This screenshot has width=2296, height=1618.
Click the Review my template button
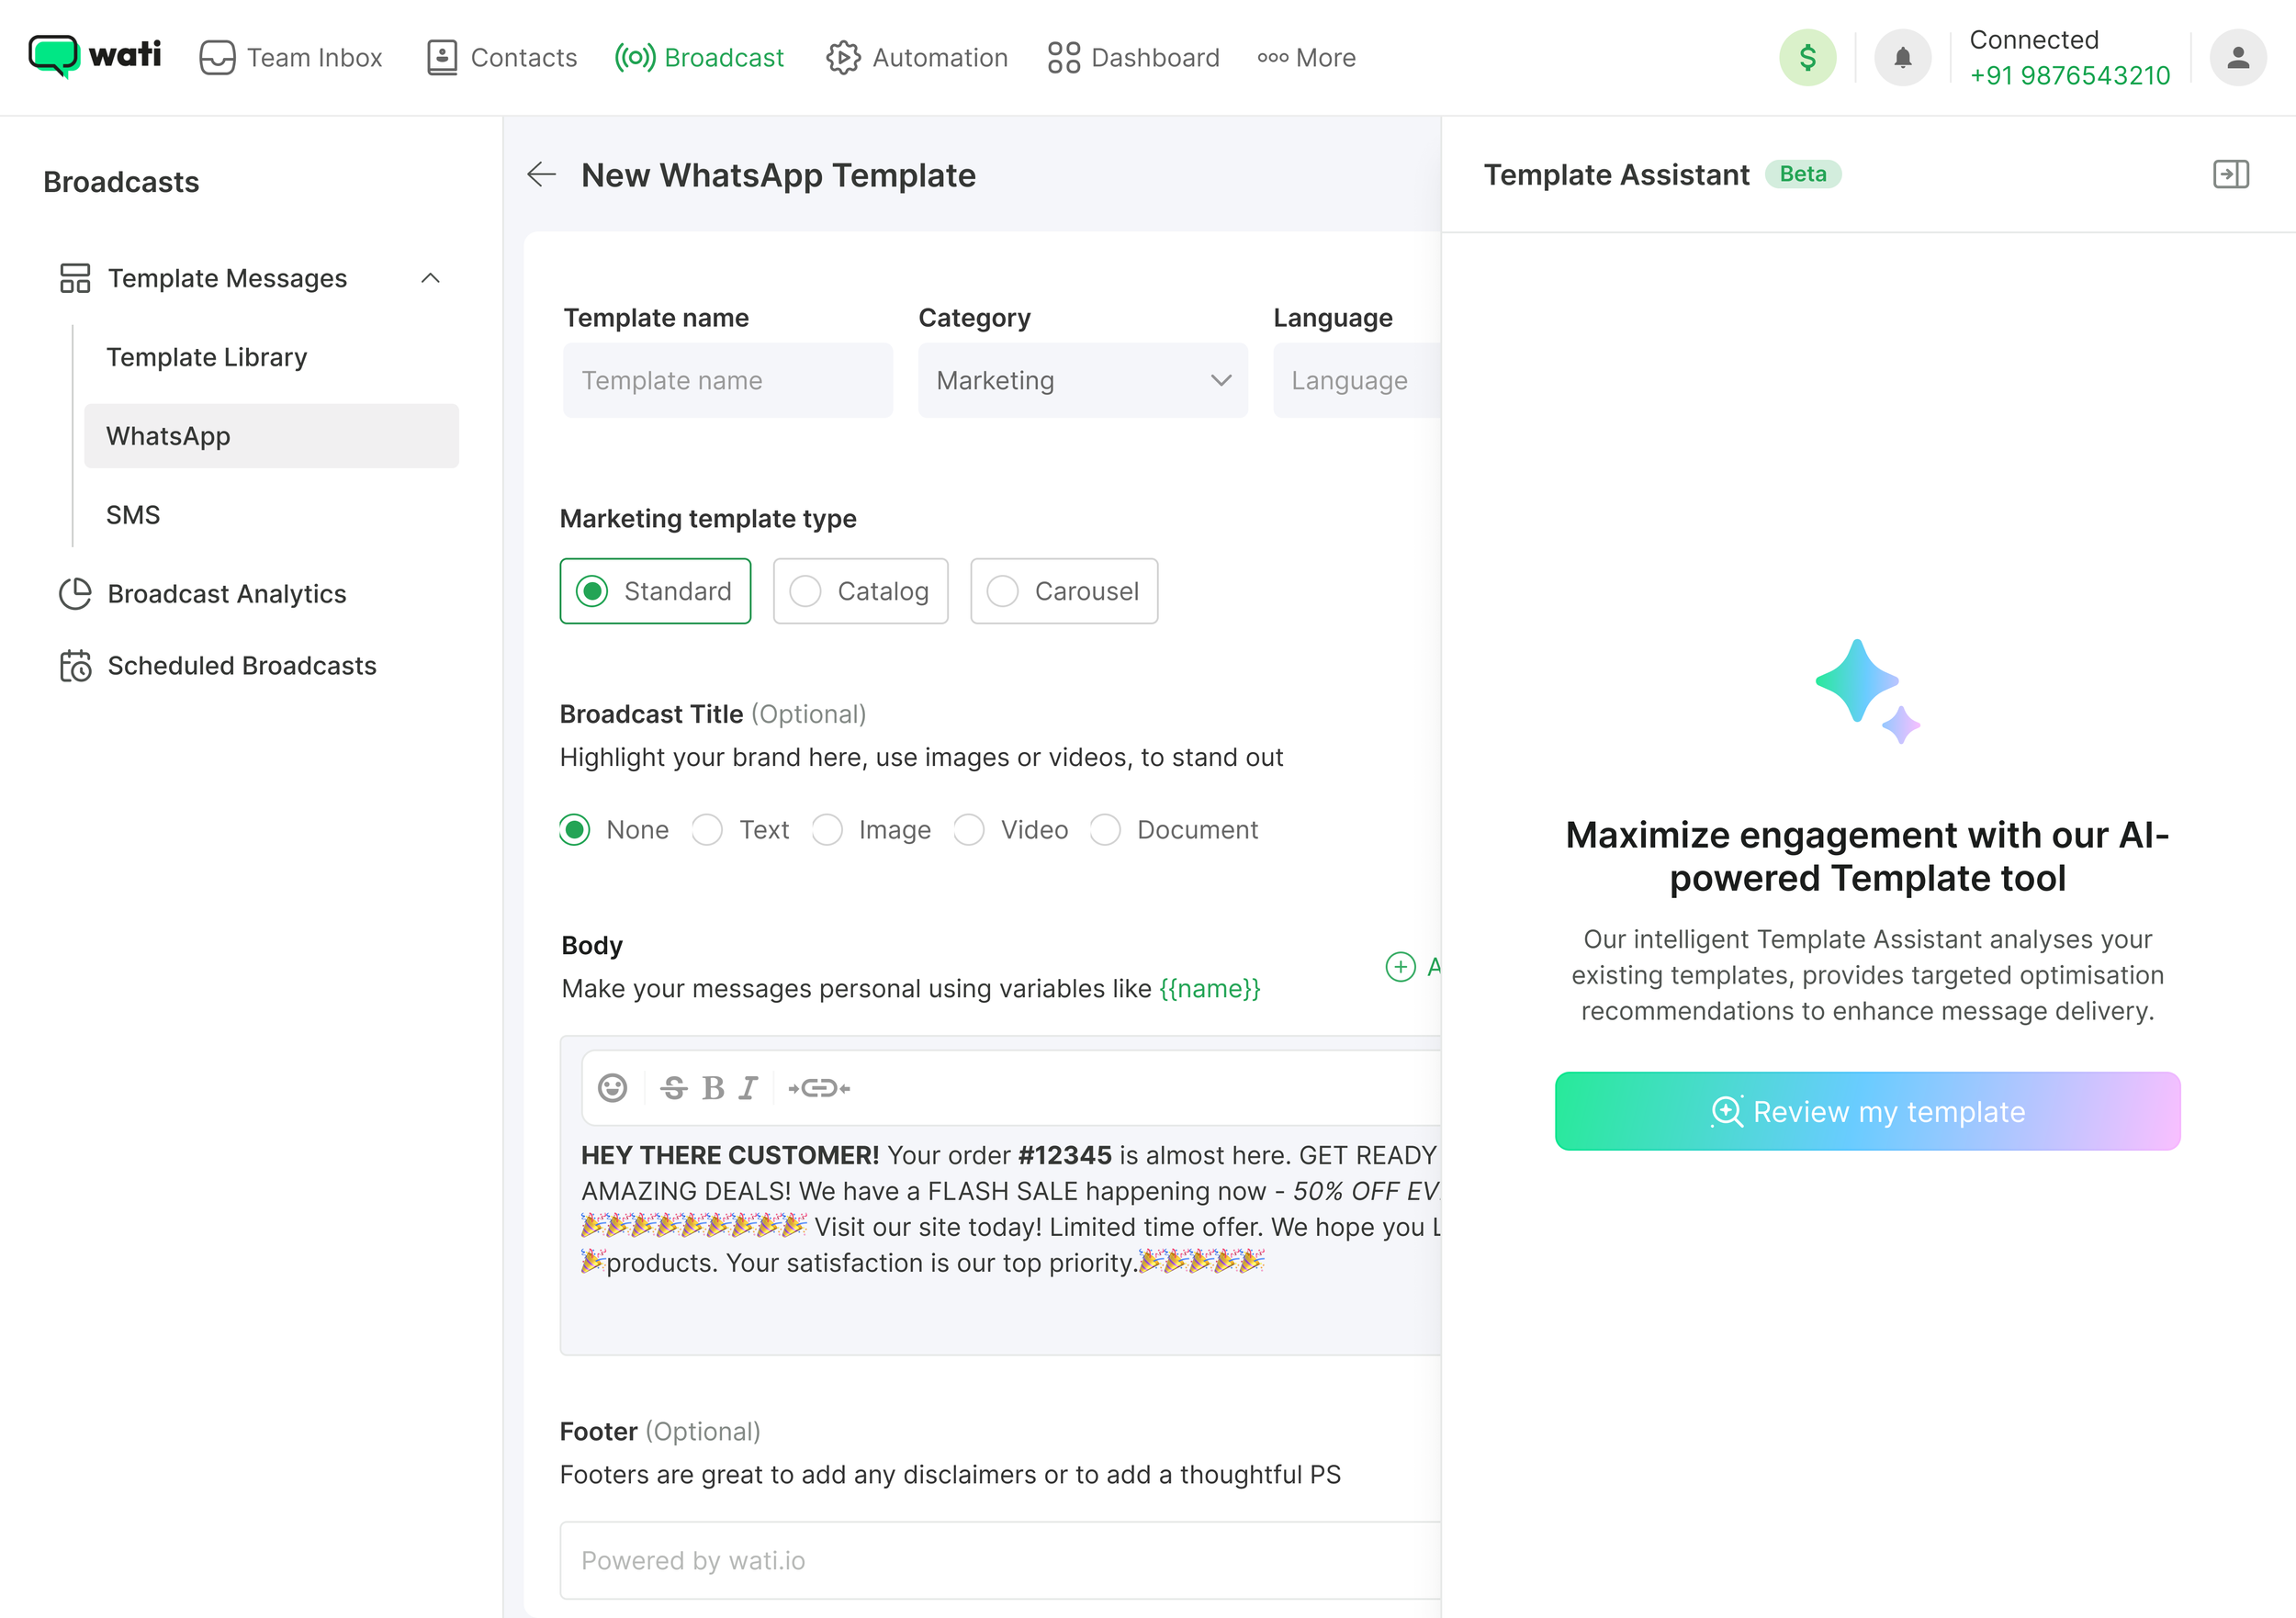1867,1111
